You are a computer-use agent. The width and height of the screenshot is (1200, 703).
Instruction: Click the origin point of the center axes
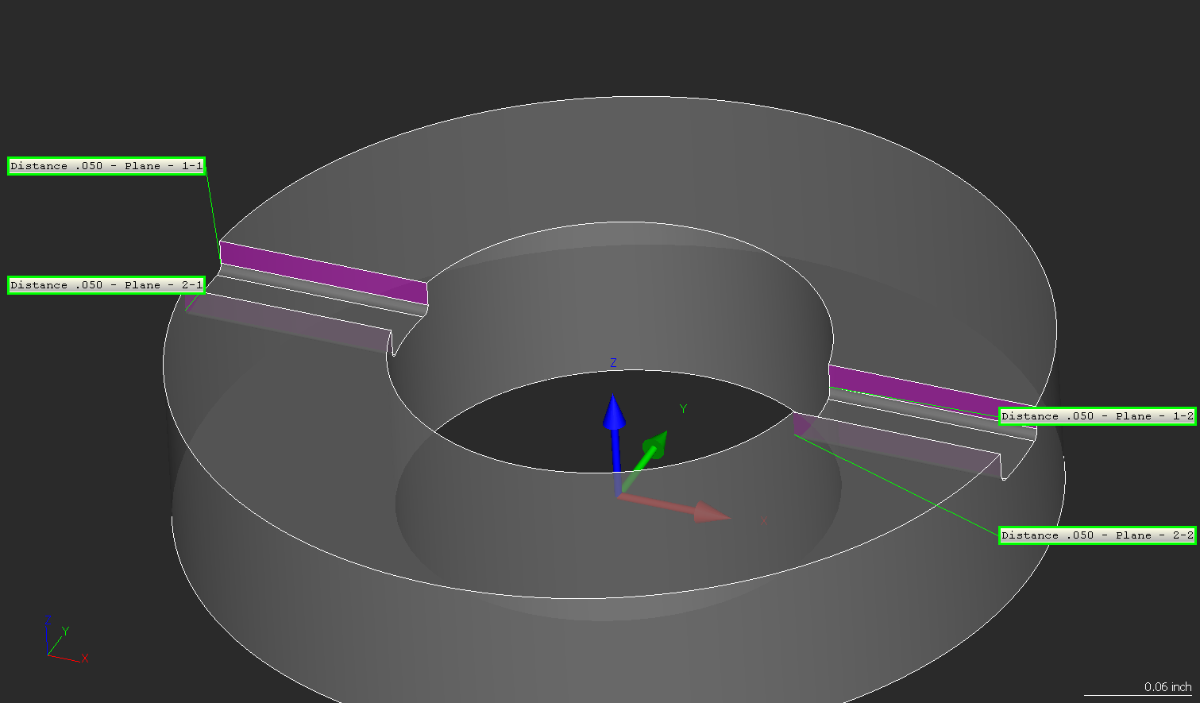tap(619, 493)
